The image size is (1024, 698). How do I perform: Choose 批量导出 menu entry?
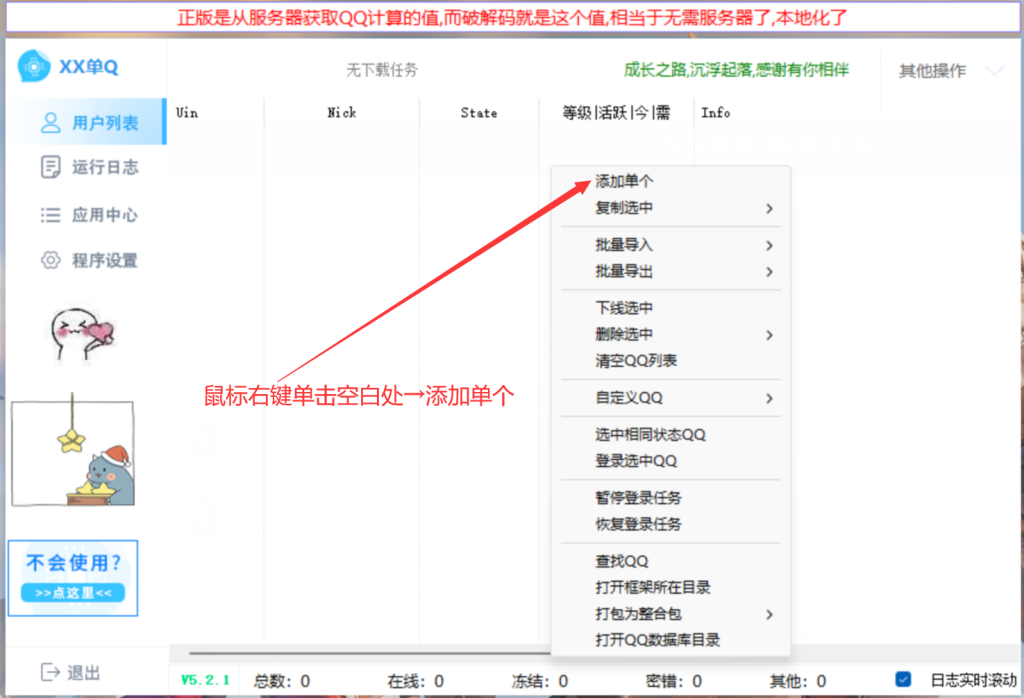coord(671,272)
